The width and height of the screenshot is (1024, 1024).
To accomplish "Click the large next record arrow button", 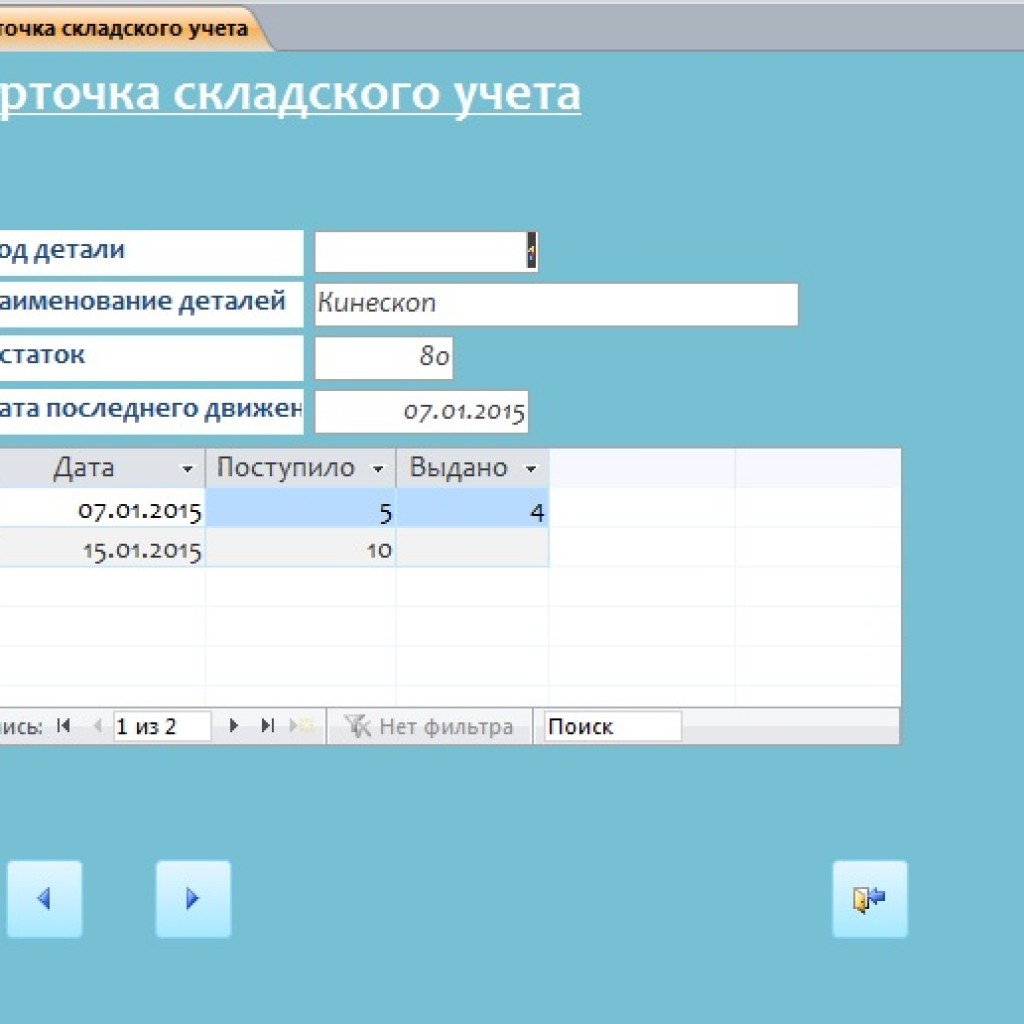I will 193,899.
